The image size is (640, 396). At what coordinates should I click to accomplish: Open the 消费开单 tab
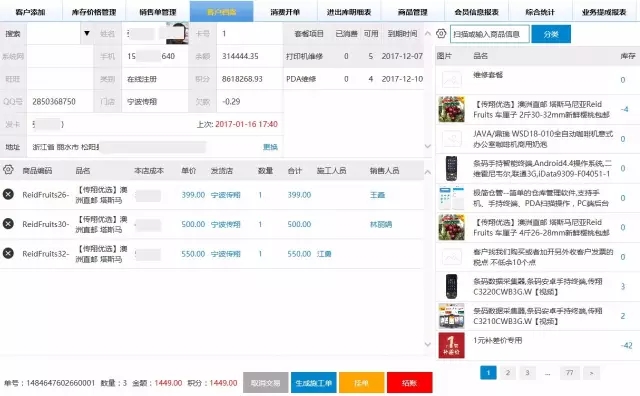click(x=285, y=12)
